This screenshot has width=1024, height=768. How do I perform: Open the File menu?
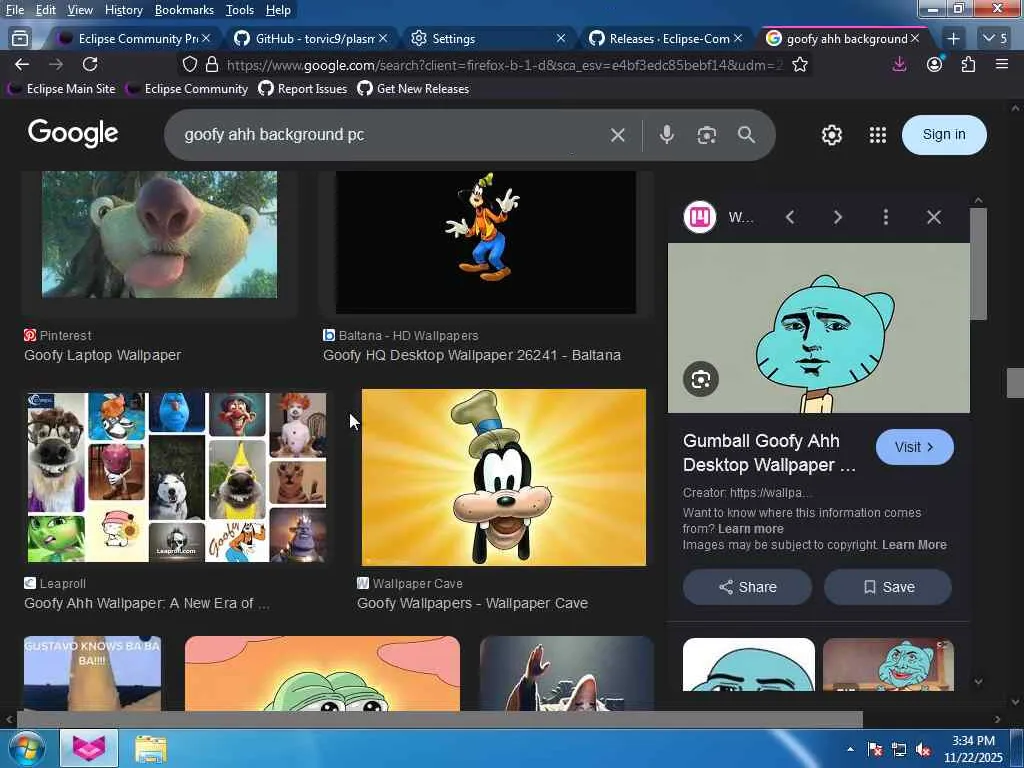(14, 10)
